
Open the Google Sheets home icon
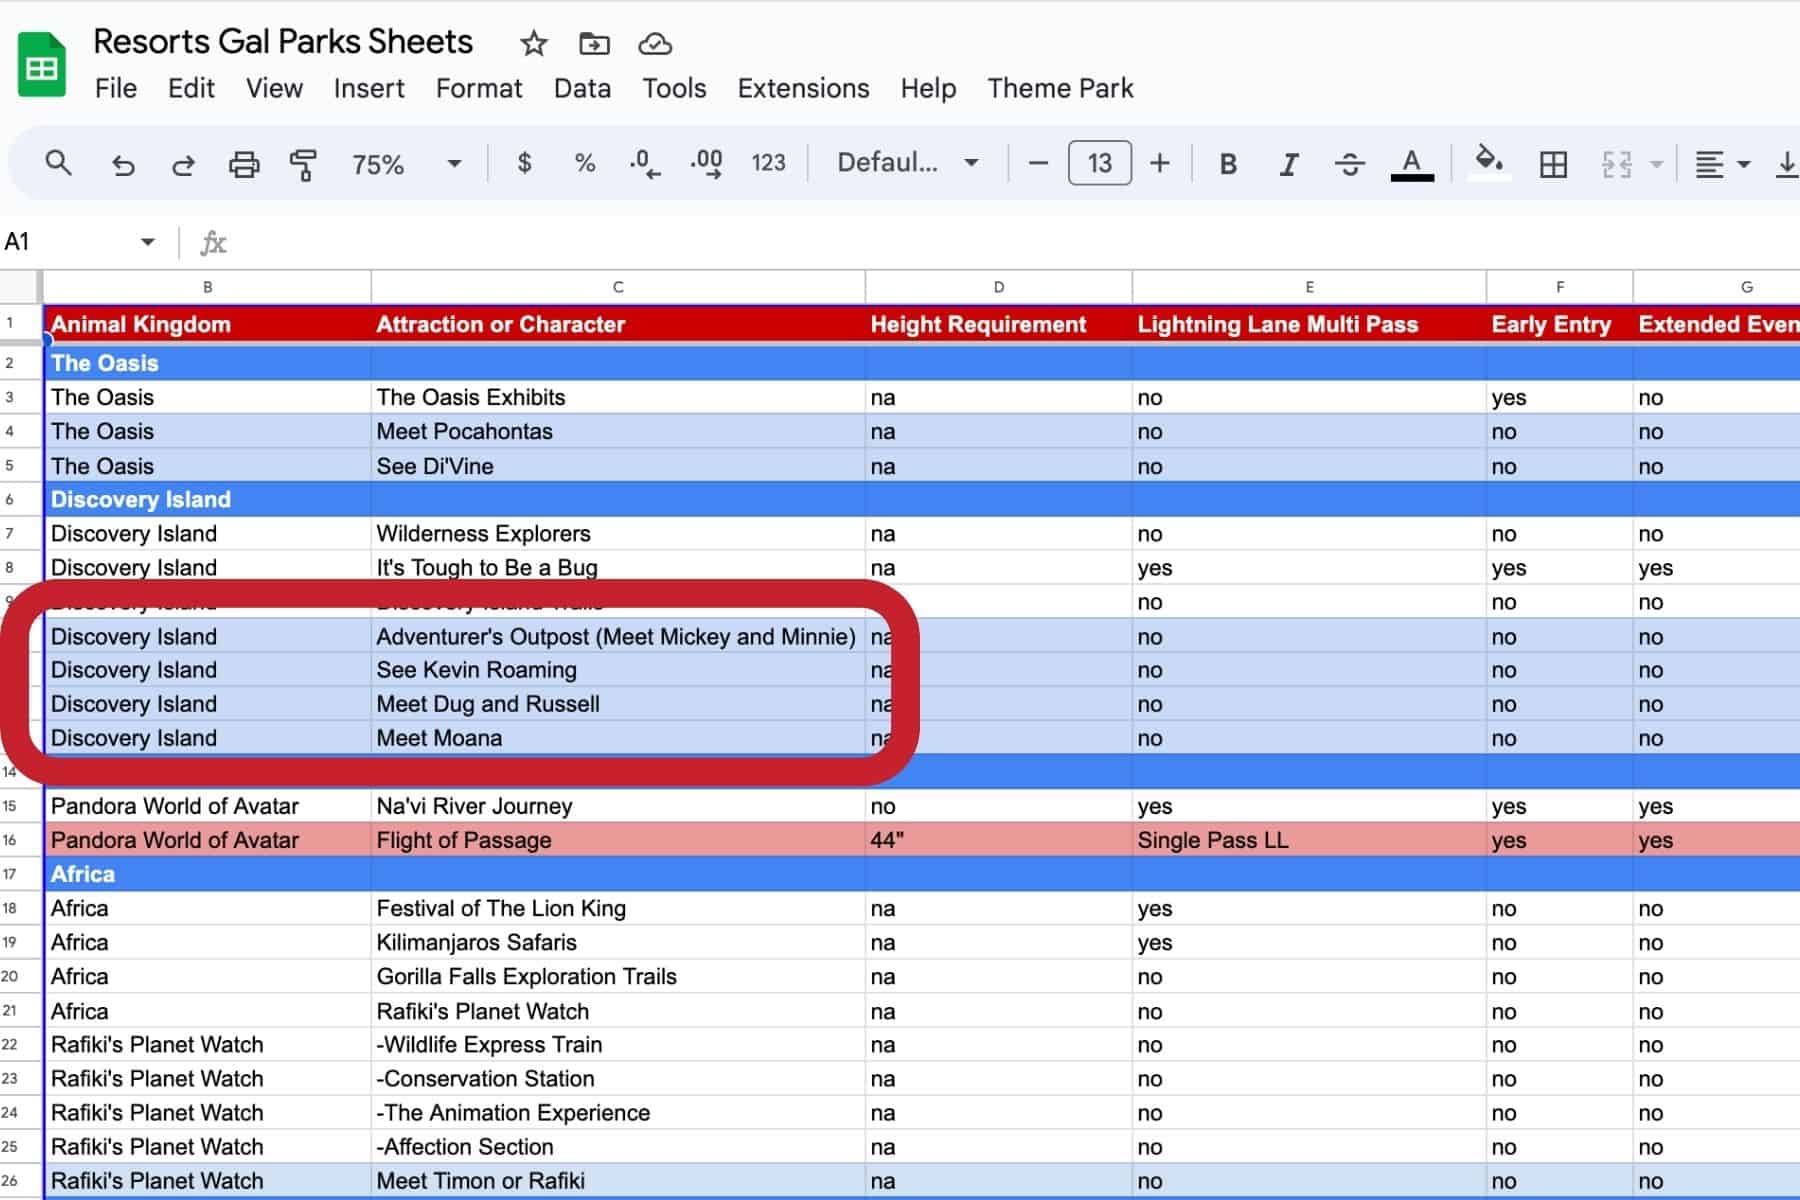[42, 65]
